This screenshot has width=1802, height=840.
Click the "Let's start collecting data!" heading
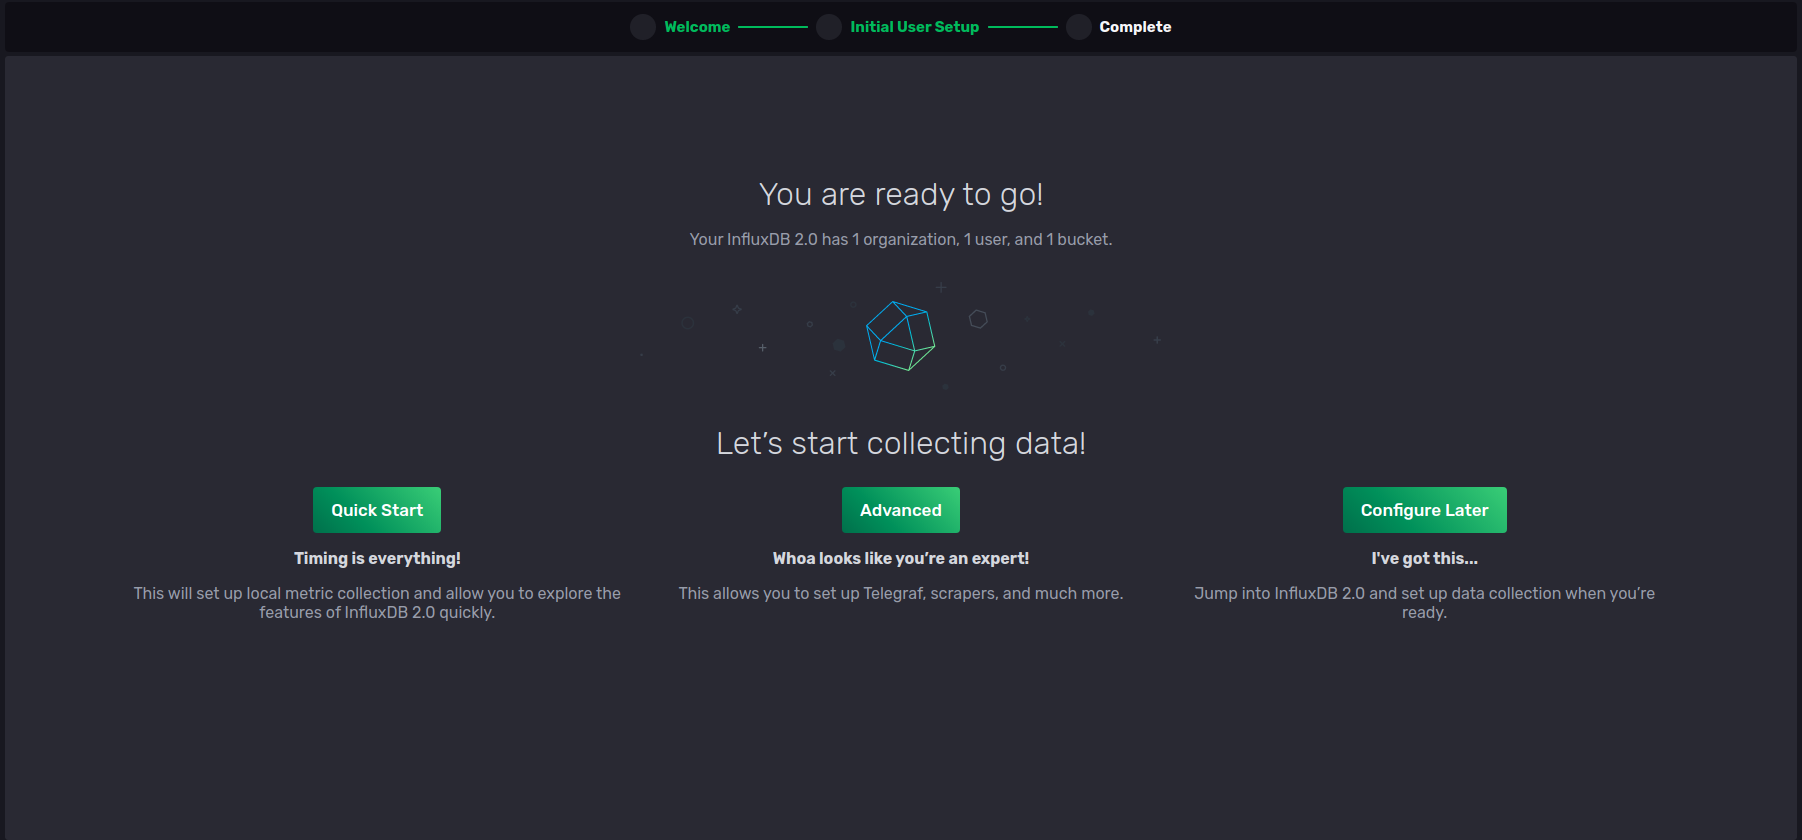tap(901, 443)
